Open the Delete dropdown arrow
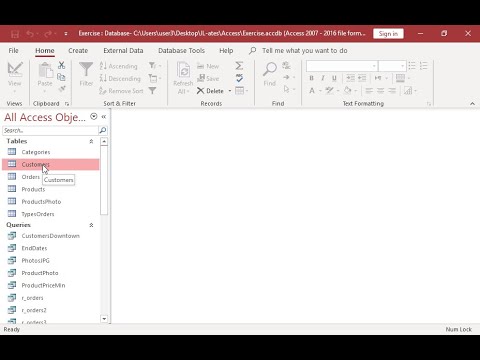The image size is (480, 360). tap(230, 91)
